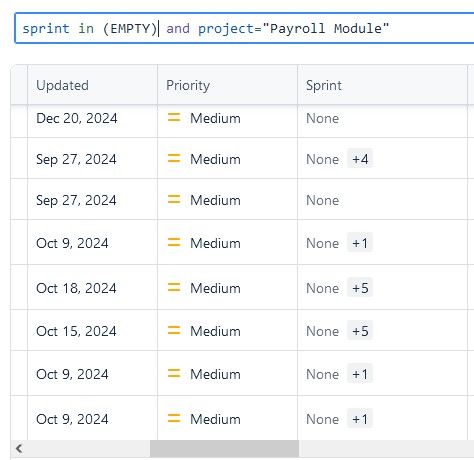Screen dimensions: 474x460
Task: Click the priority icon in Oct 15 row
Action: pos(174,330)
